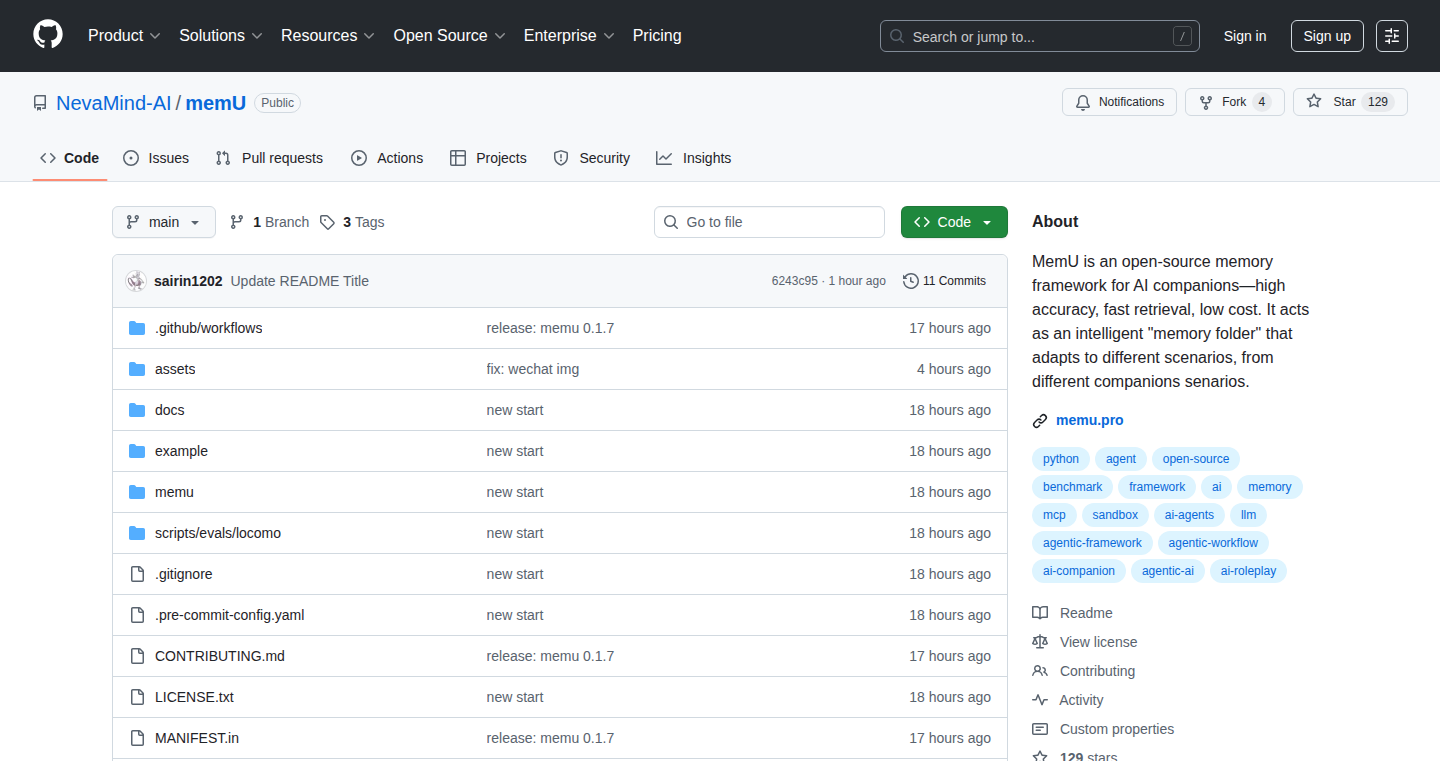Image resolution: width=1440 pixels, height=761 pixels.
Task: Open the docs folder
Action: pos(170,410)
